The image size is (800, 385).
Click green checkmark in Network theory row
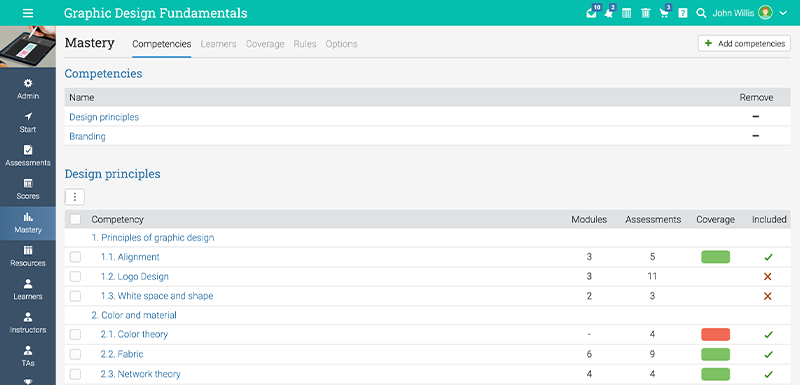pyautogui.click(x=768, y=374)
